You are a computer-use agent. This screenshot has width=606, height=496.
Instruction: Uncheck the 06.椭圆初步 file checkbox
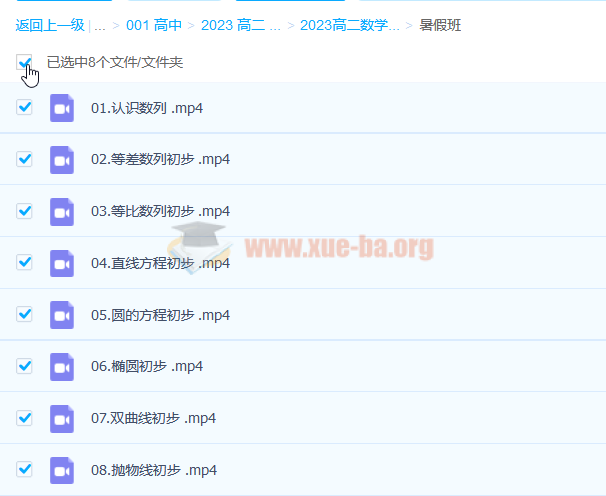(x=25, y=365)
